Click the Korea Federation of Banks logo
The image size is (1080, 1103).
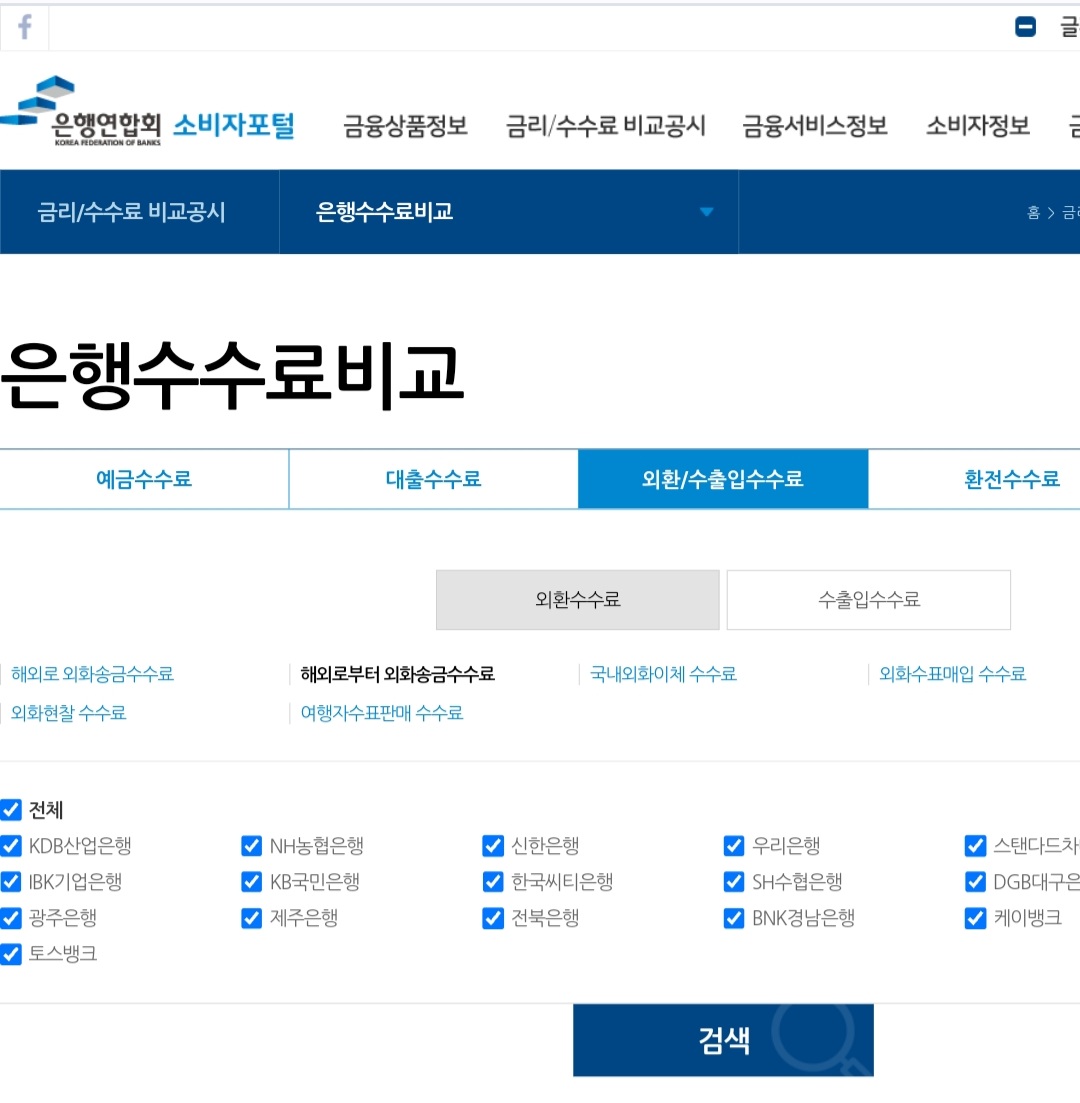tap(81, 111)
